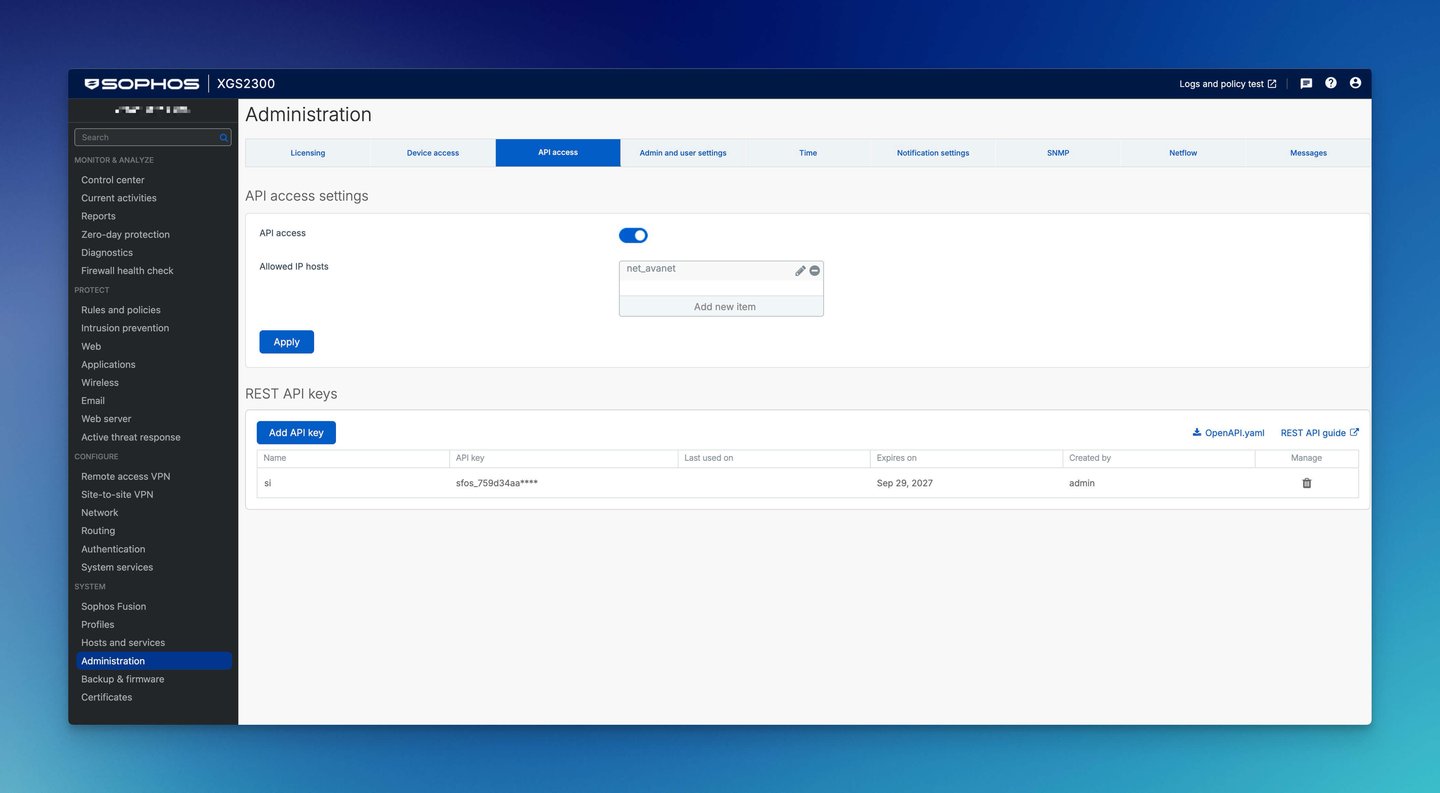The height and width of the screenshot is (793, 1440).
Task: Go to Remote access VPN
Action: coord(126,476)
